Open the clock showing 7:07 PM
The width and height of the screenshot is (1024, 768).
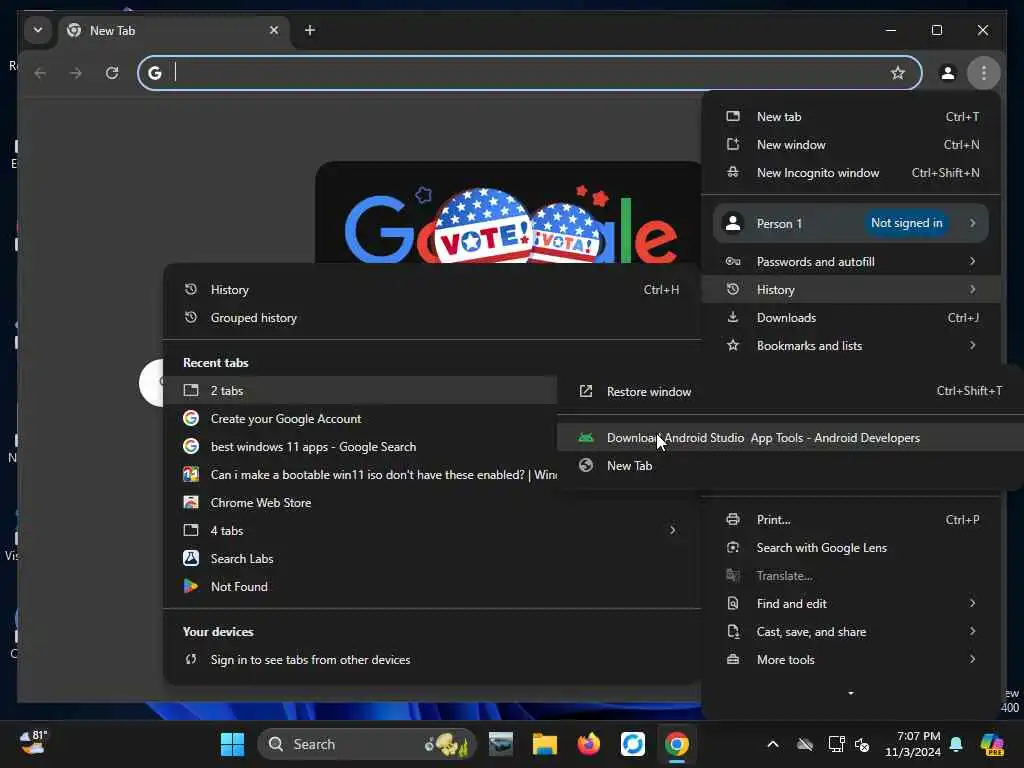tap(912, 744)
